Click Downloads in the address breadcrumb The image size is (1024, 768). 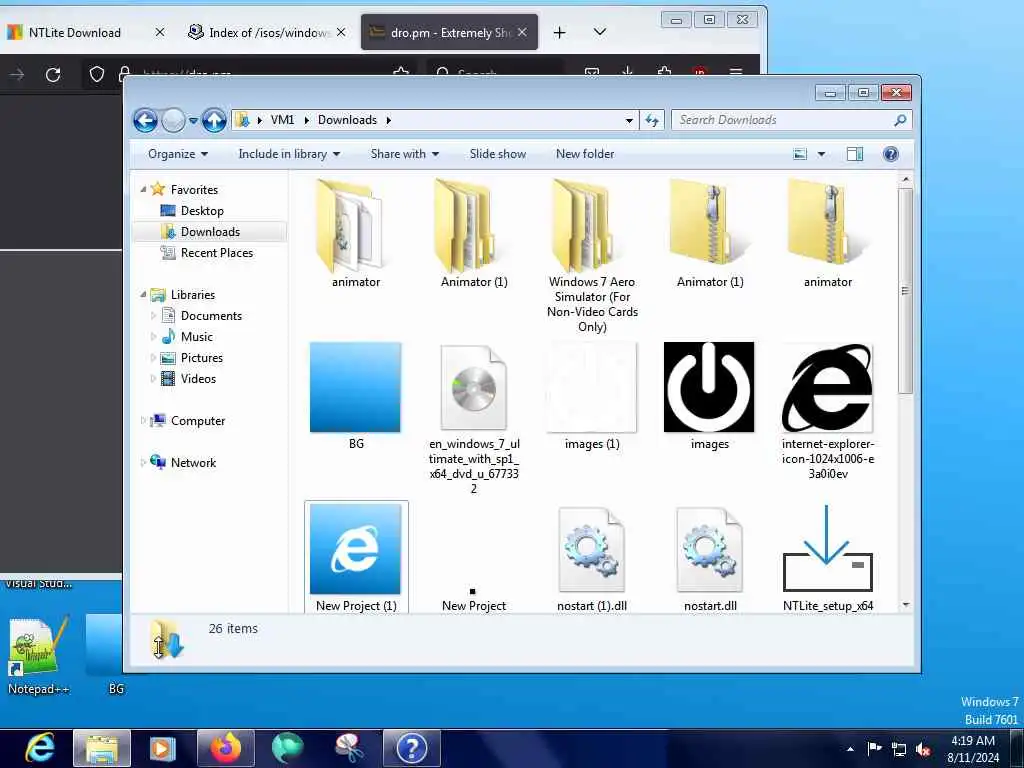(x=347, y=120)
